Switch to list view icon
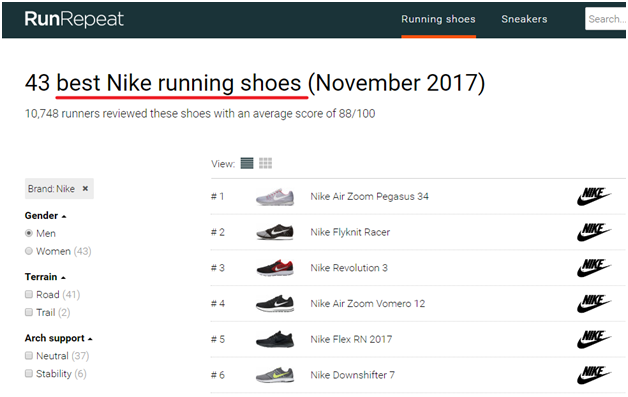The image size is (628, 397). [x=247, y=163]
